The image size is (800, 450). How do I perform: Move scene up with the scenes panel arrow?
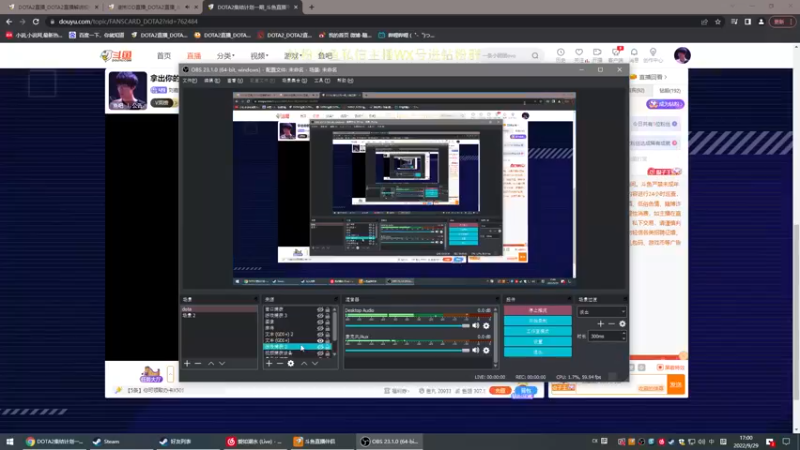211,363
